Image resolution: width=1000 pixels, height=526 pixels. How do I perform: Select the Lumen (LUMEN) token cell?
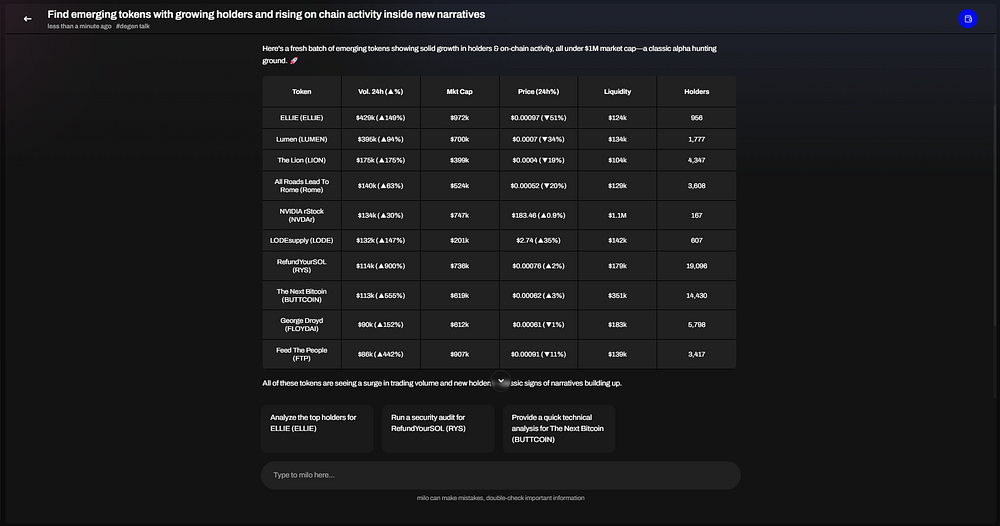[x=301, y=139]
